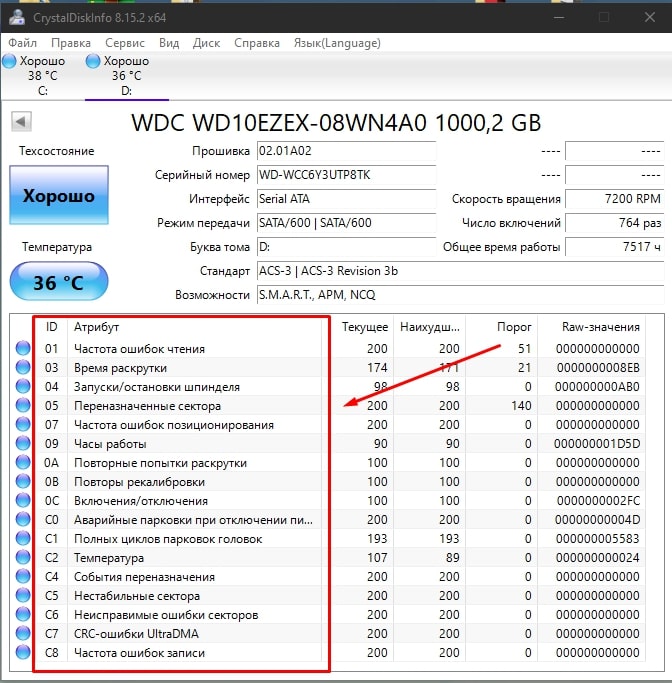This screenshot has width=672, height=683.
Task: Click status orb of attribute 07 row
Action: tap(23, 424)
